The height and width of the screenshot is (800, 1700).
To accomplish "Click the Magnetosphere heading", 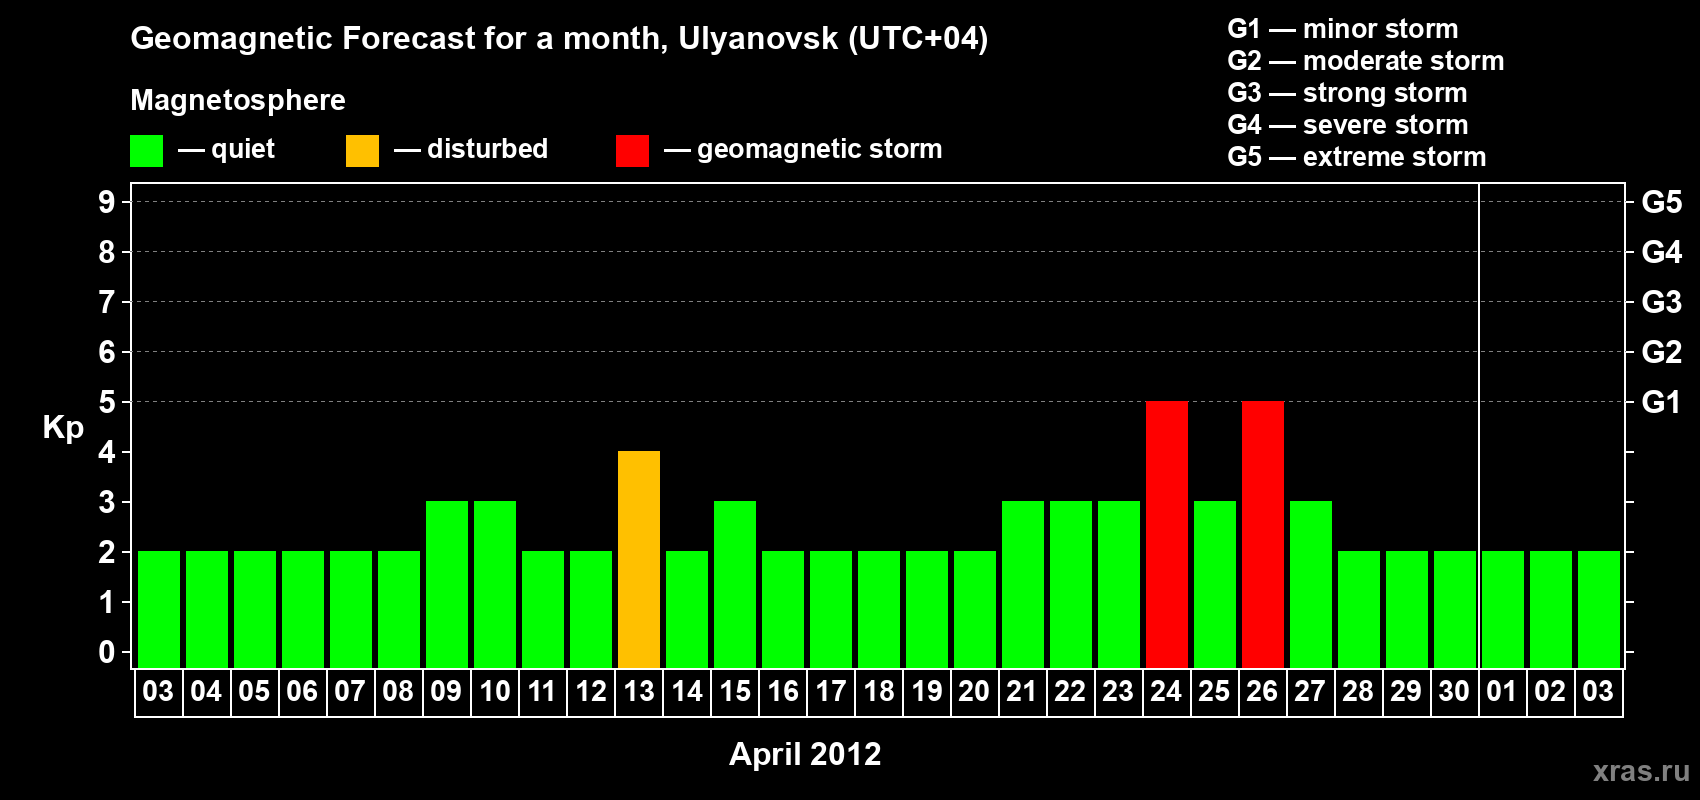I will (238, 100).
